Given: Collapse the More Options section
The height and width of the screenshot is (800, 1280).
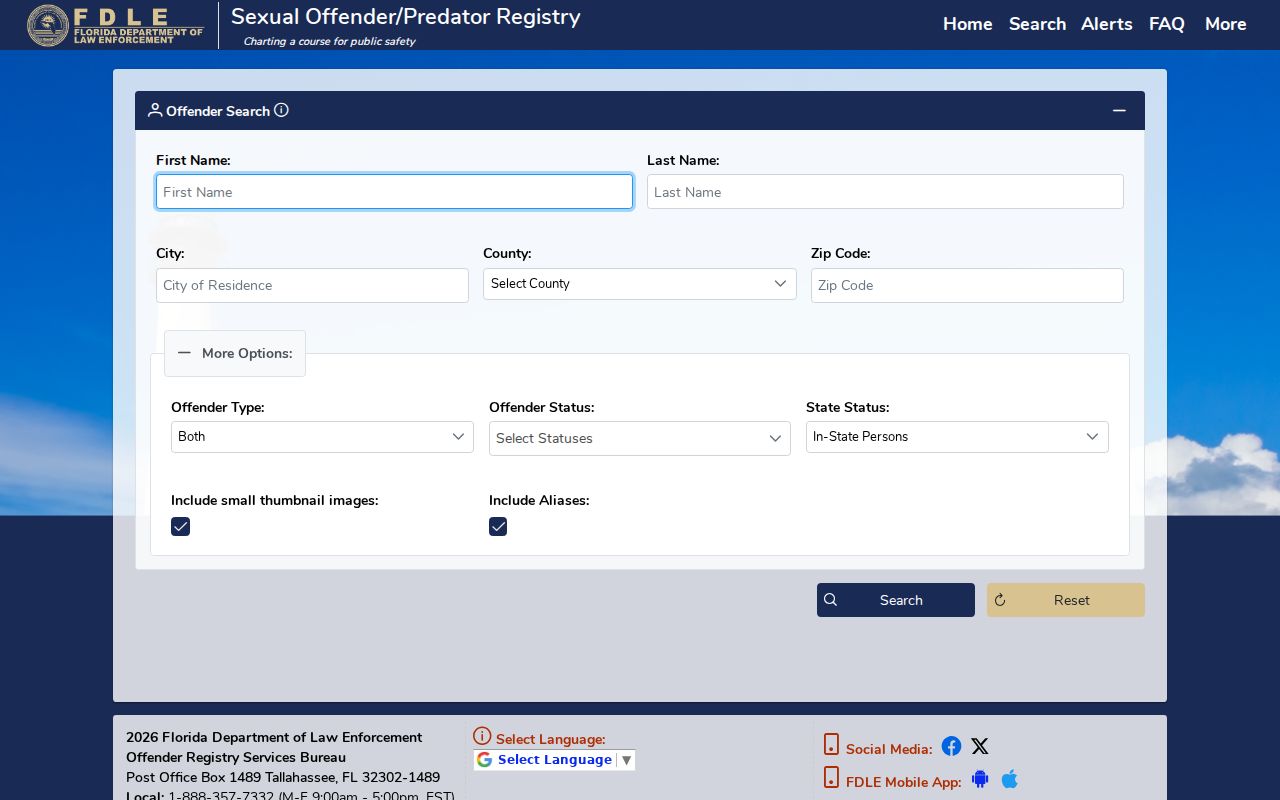Looking at the screenshot, I should pos(235,353).
